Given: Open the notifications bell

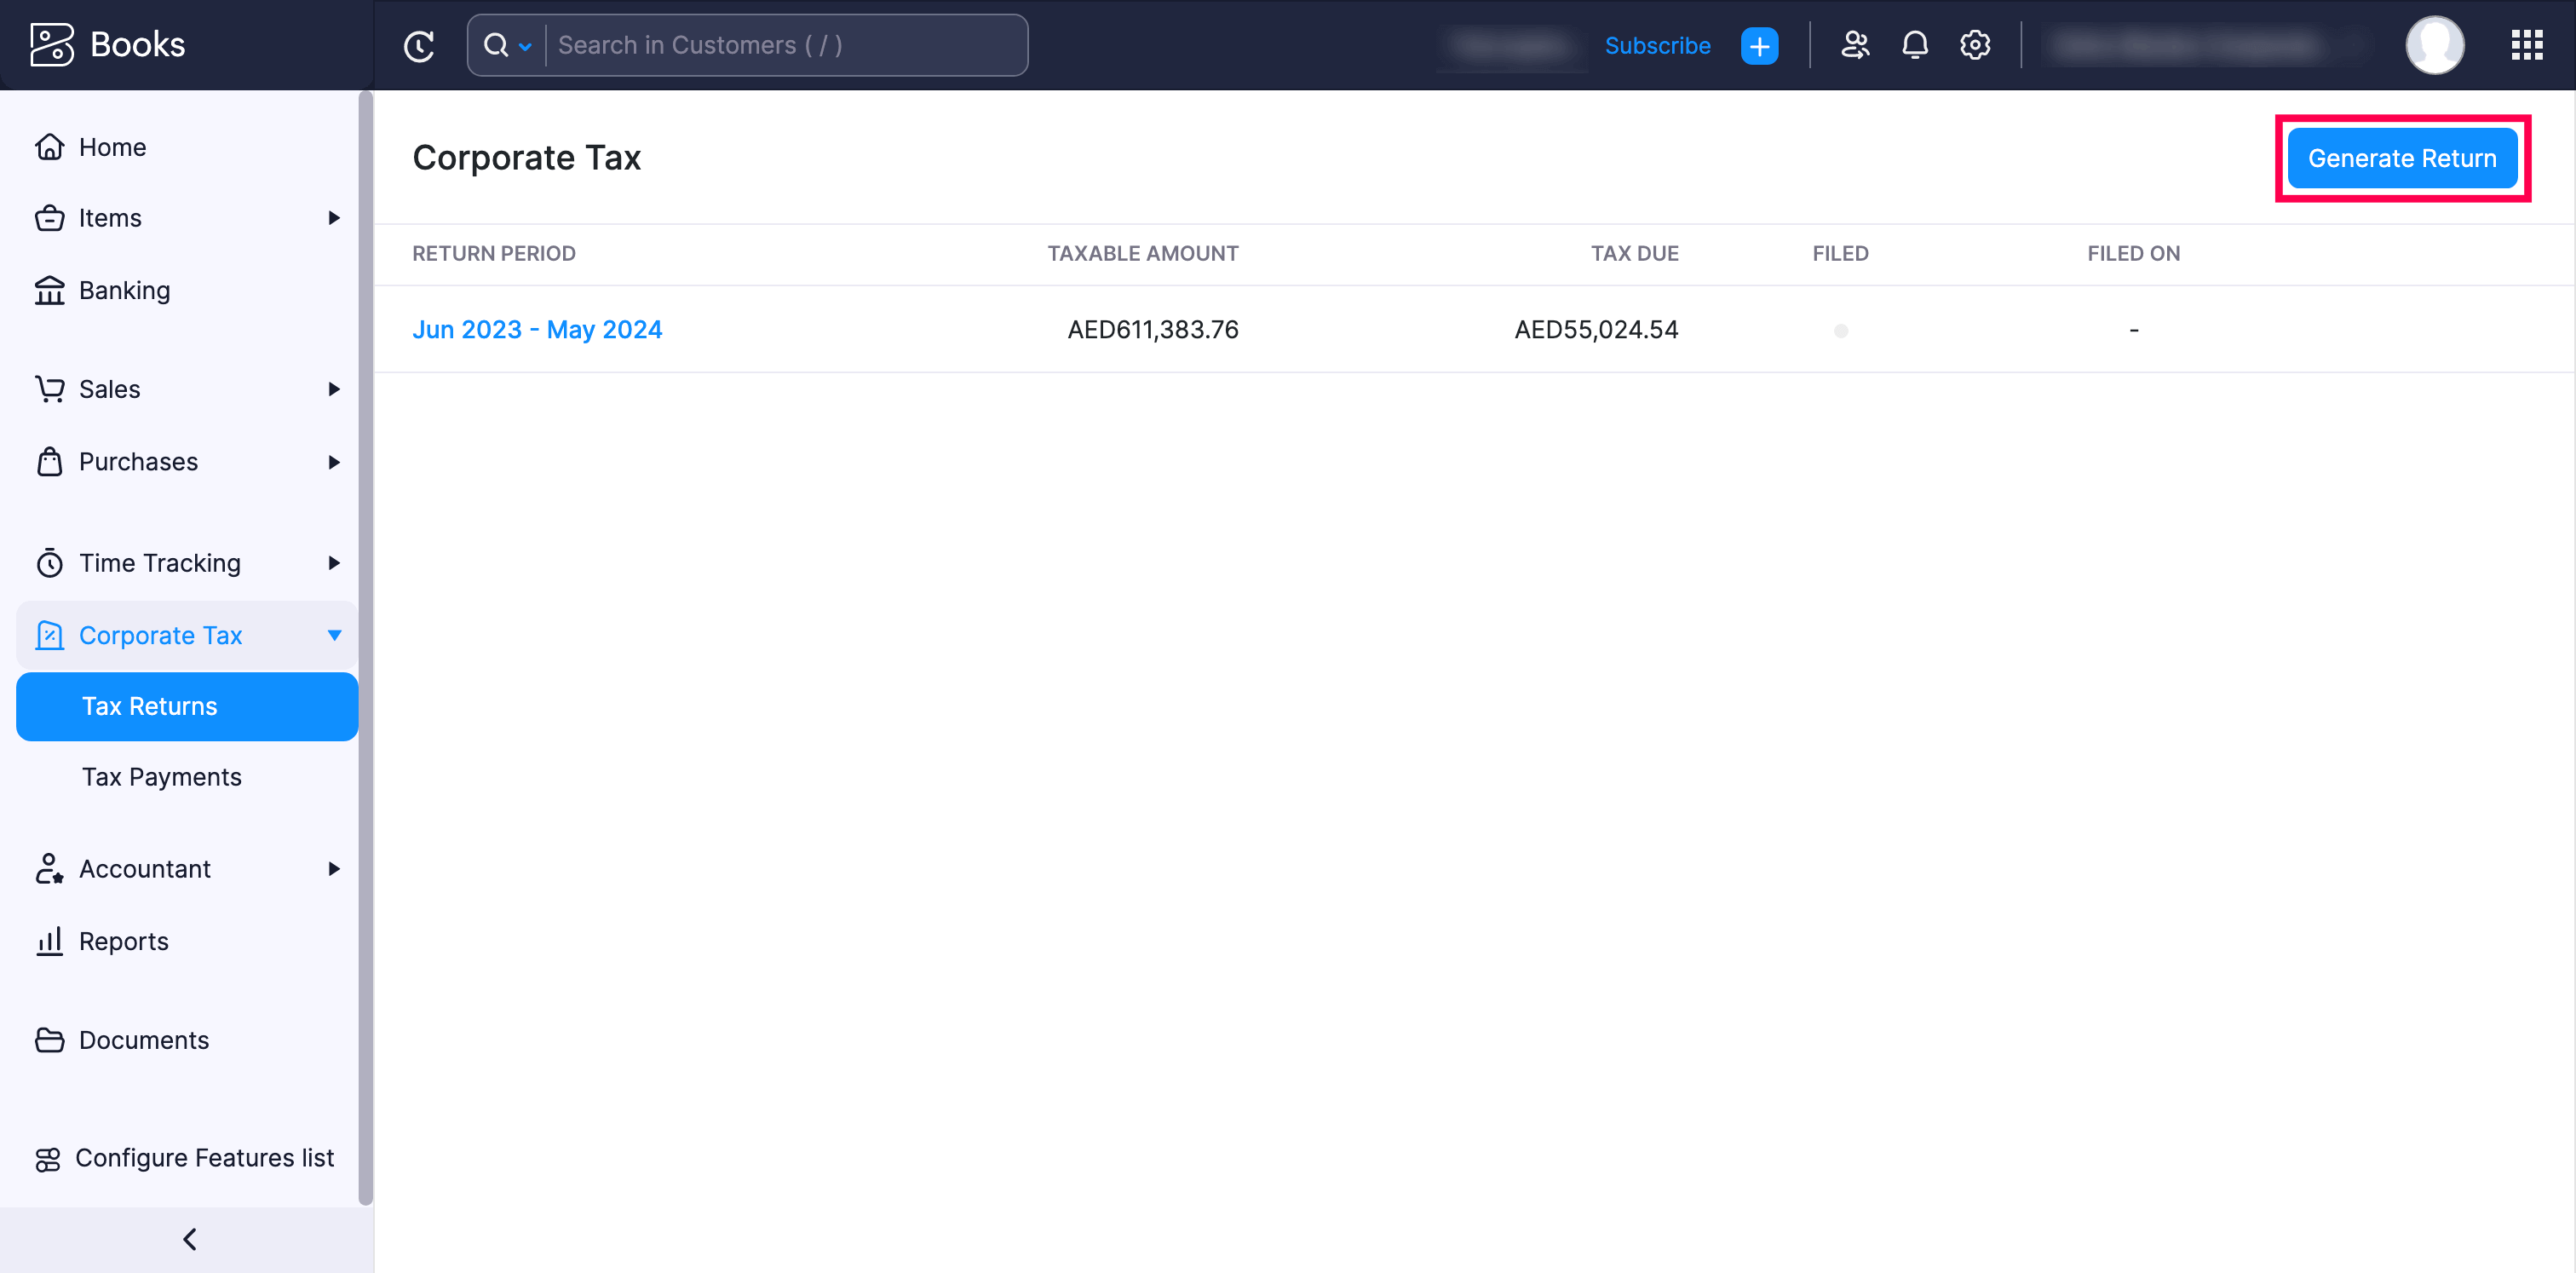Looking at the screenshot, I should pos(1914,45).
